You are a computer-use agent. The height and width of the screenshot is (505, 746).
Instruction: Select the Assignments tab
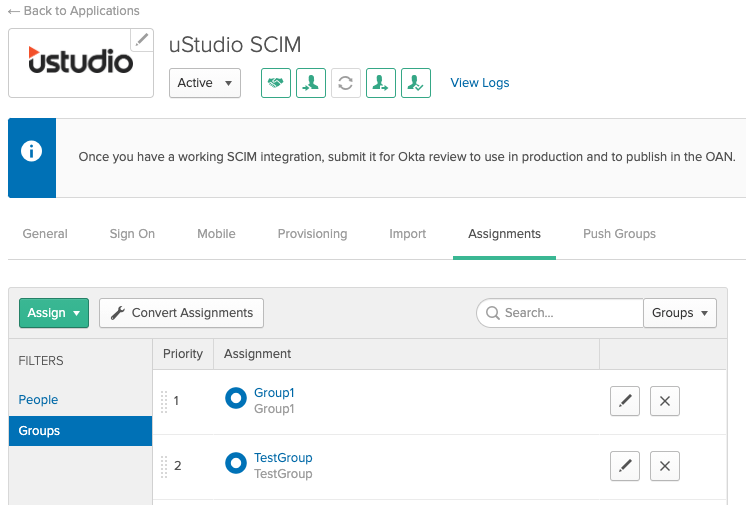[504, 234]
